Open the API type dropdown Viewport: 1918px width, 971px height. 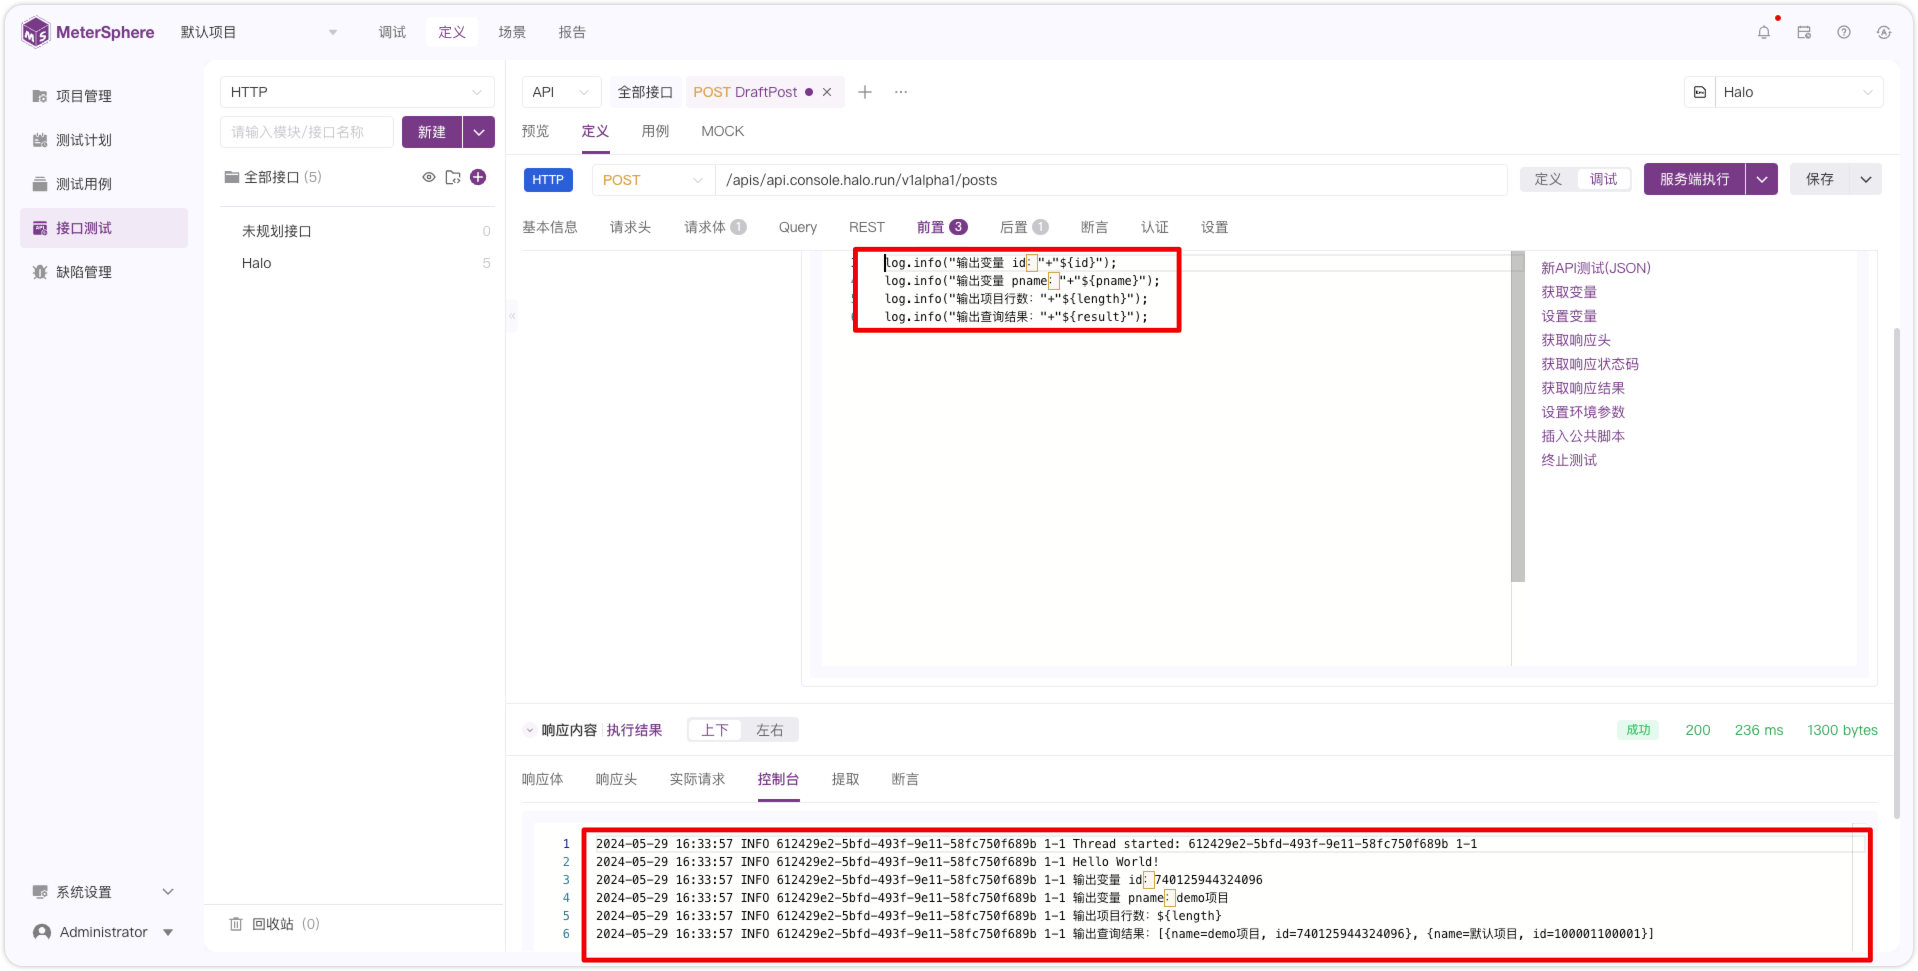tap(561, 92)
